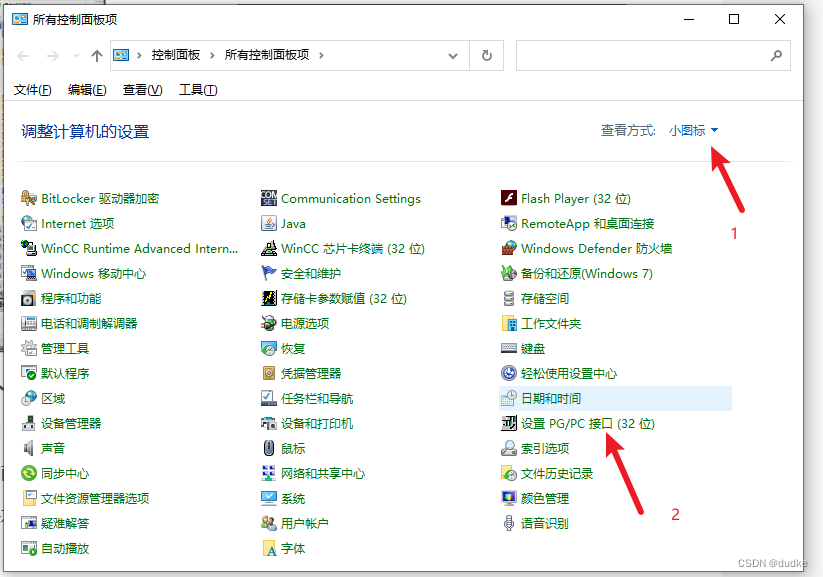Click the Windows 移动中心 icon

28,274
